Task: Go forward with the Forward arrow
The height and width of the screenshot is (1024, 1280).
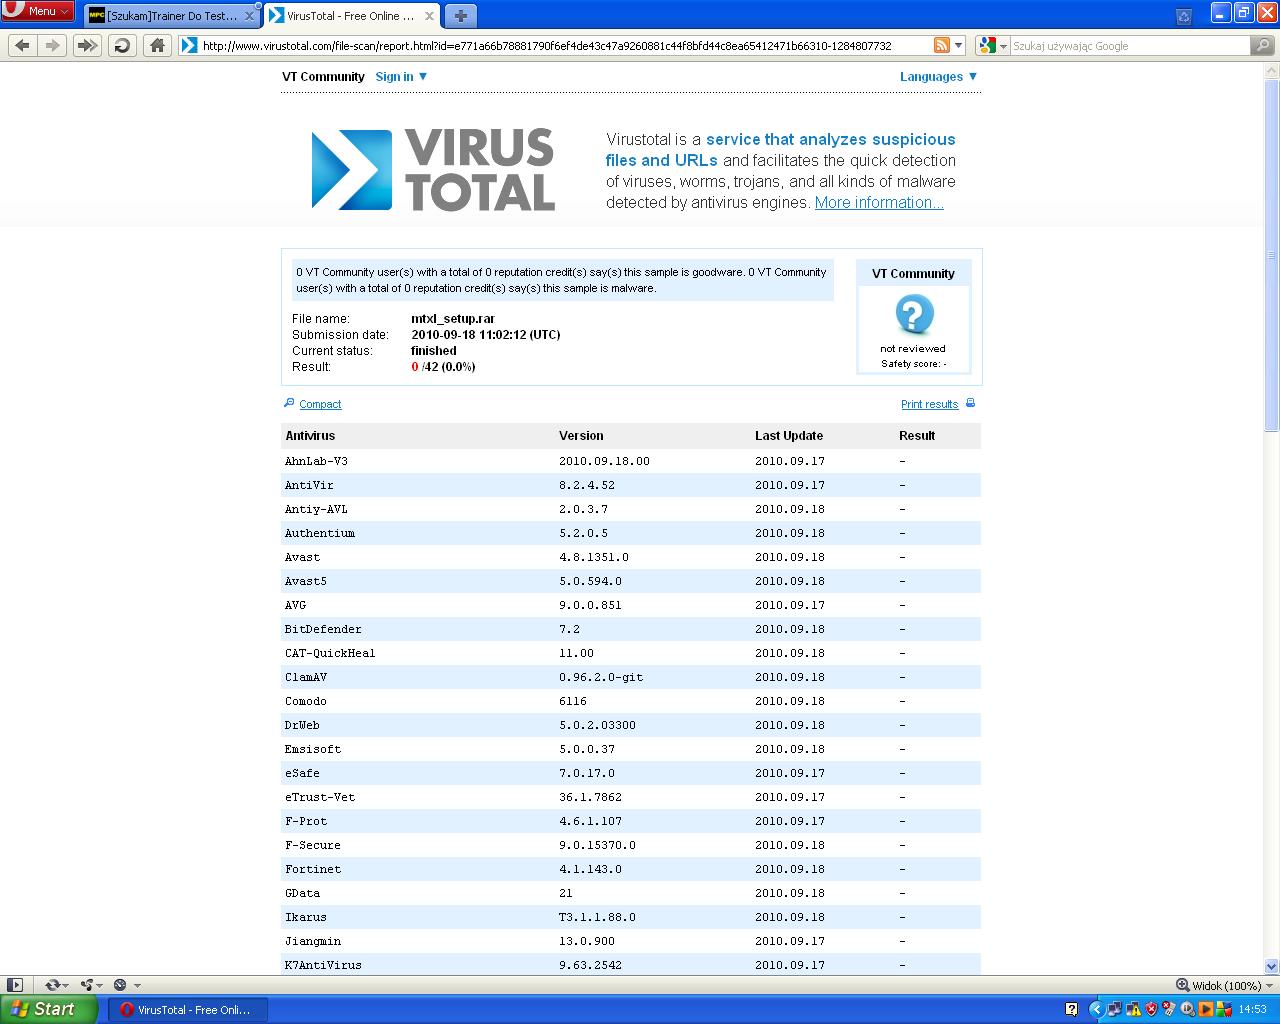Action: click(x=53, y=45)
